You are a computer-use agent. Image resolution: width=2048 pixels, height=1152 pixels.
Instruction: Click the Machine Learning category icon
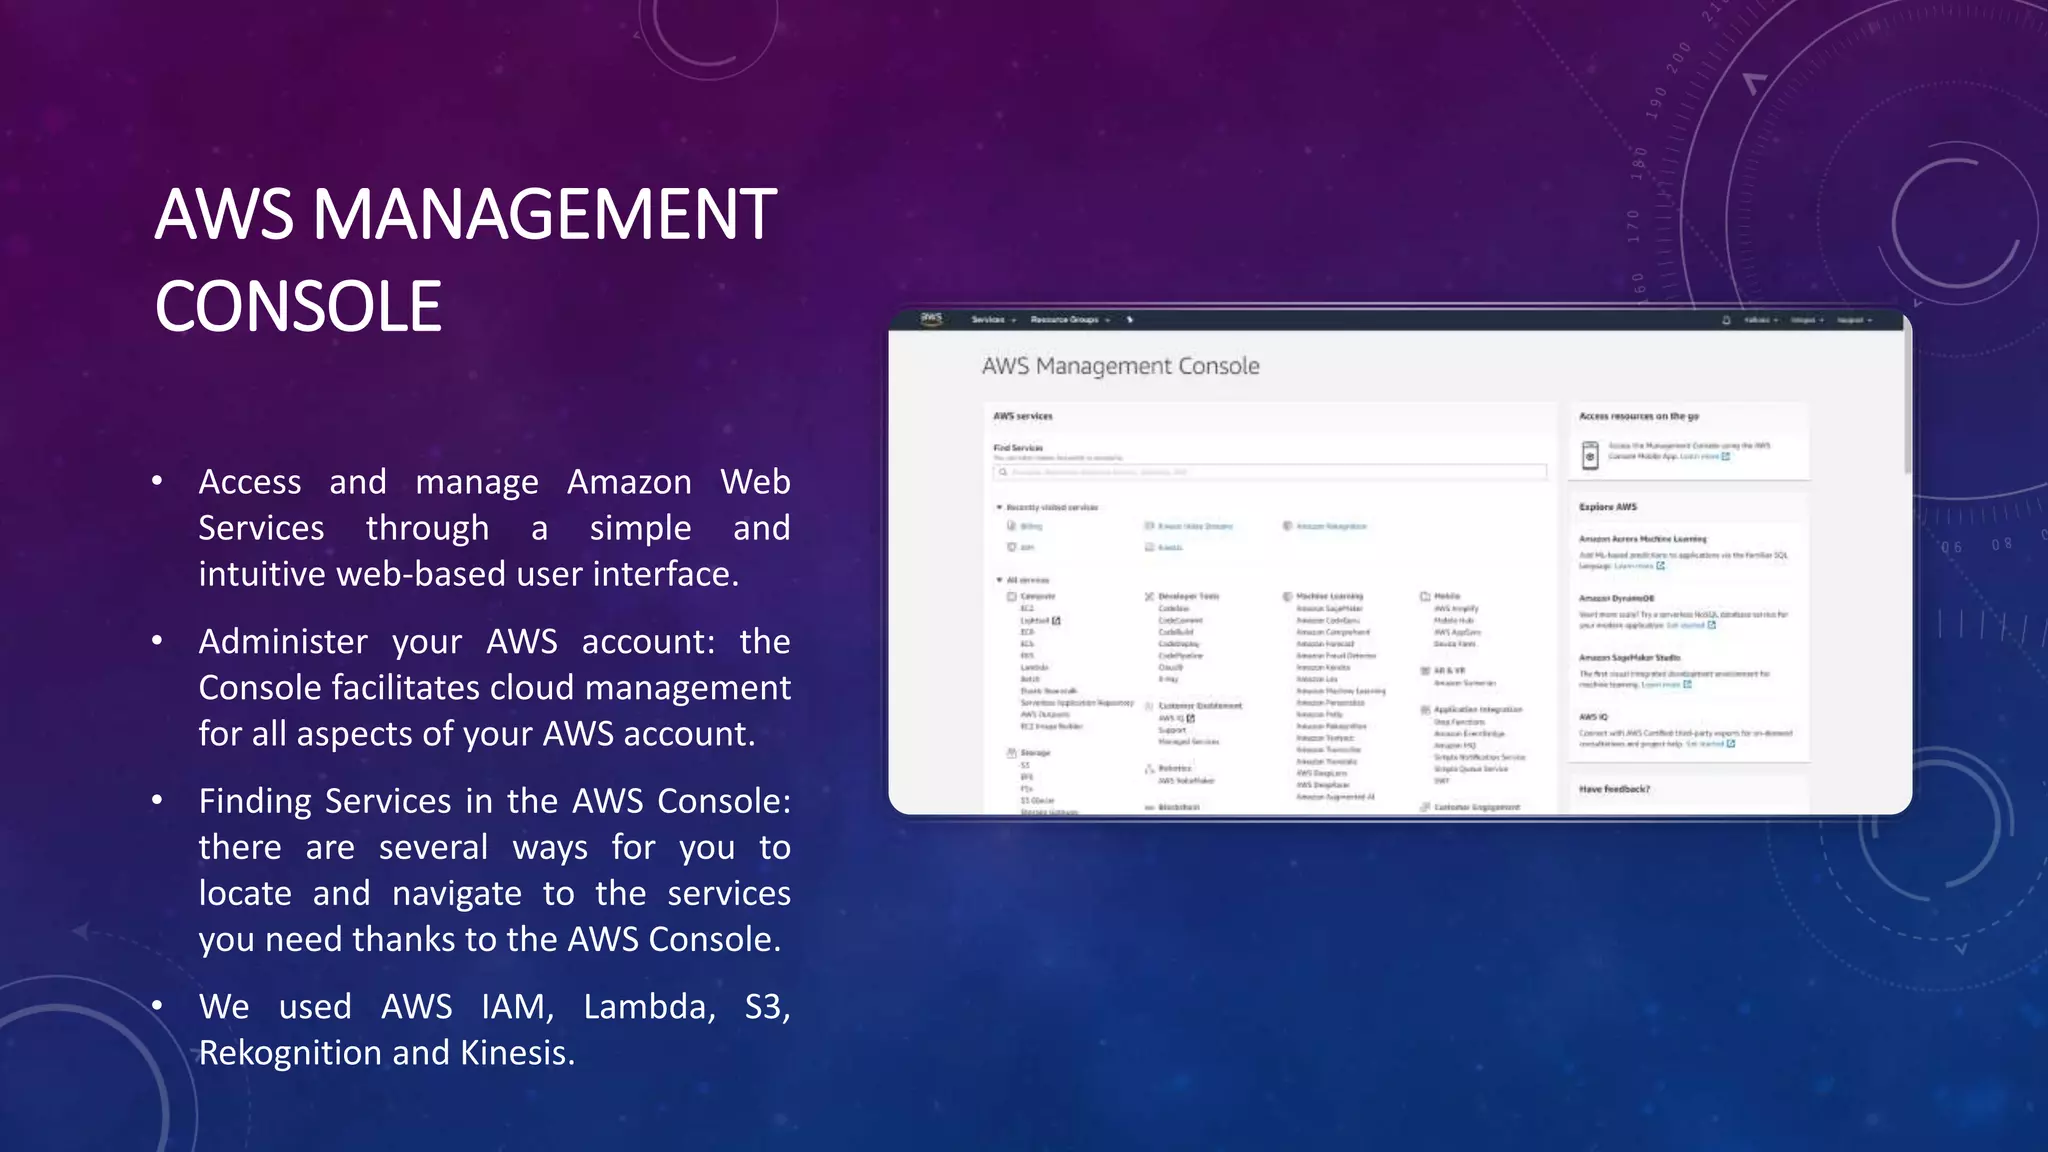1287,596
